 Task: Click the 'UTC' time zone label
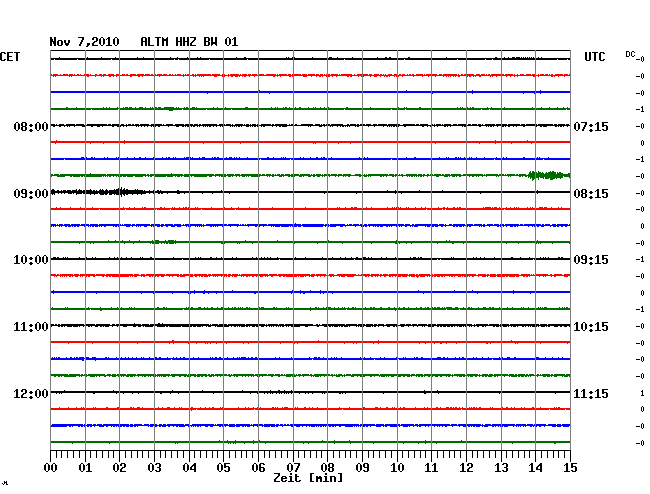pyautogui.click(x=594, y=57)
